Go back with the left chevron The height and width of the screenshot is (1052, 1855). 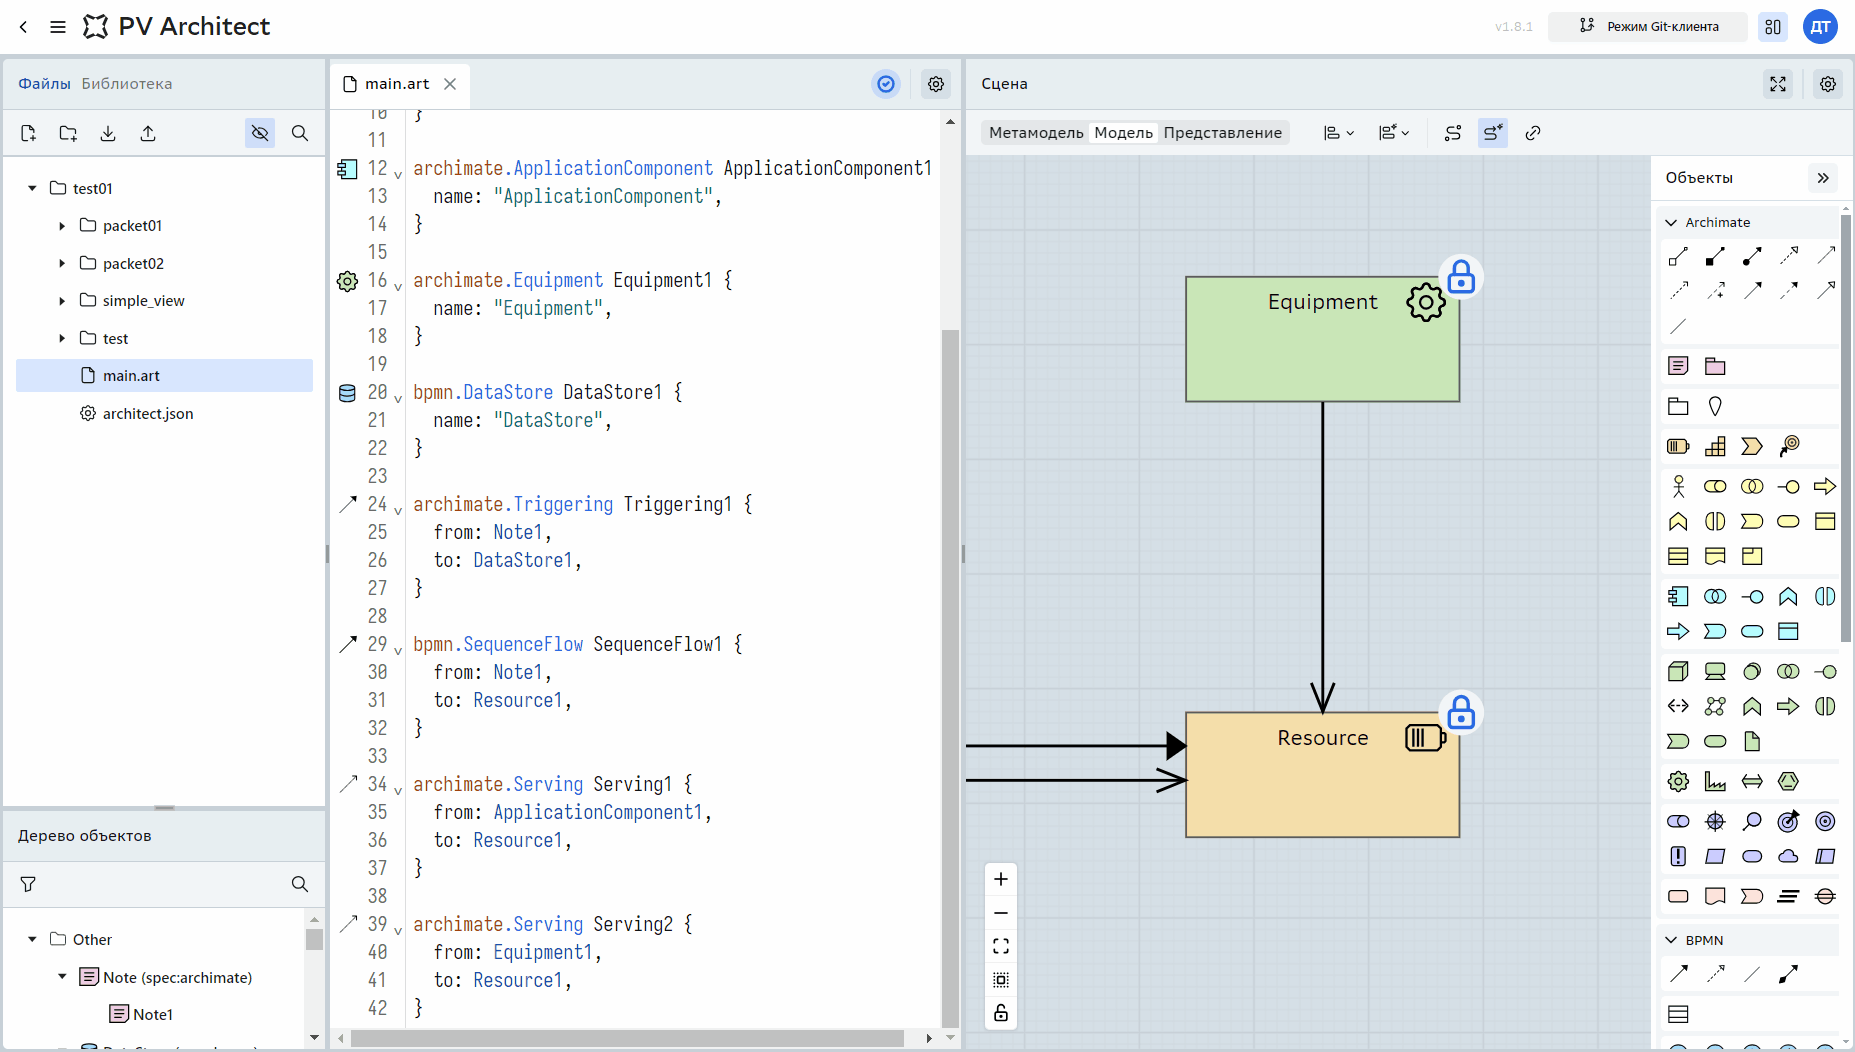[x=23, y=27]
